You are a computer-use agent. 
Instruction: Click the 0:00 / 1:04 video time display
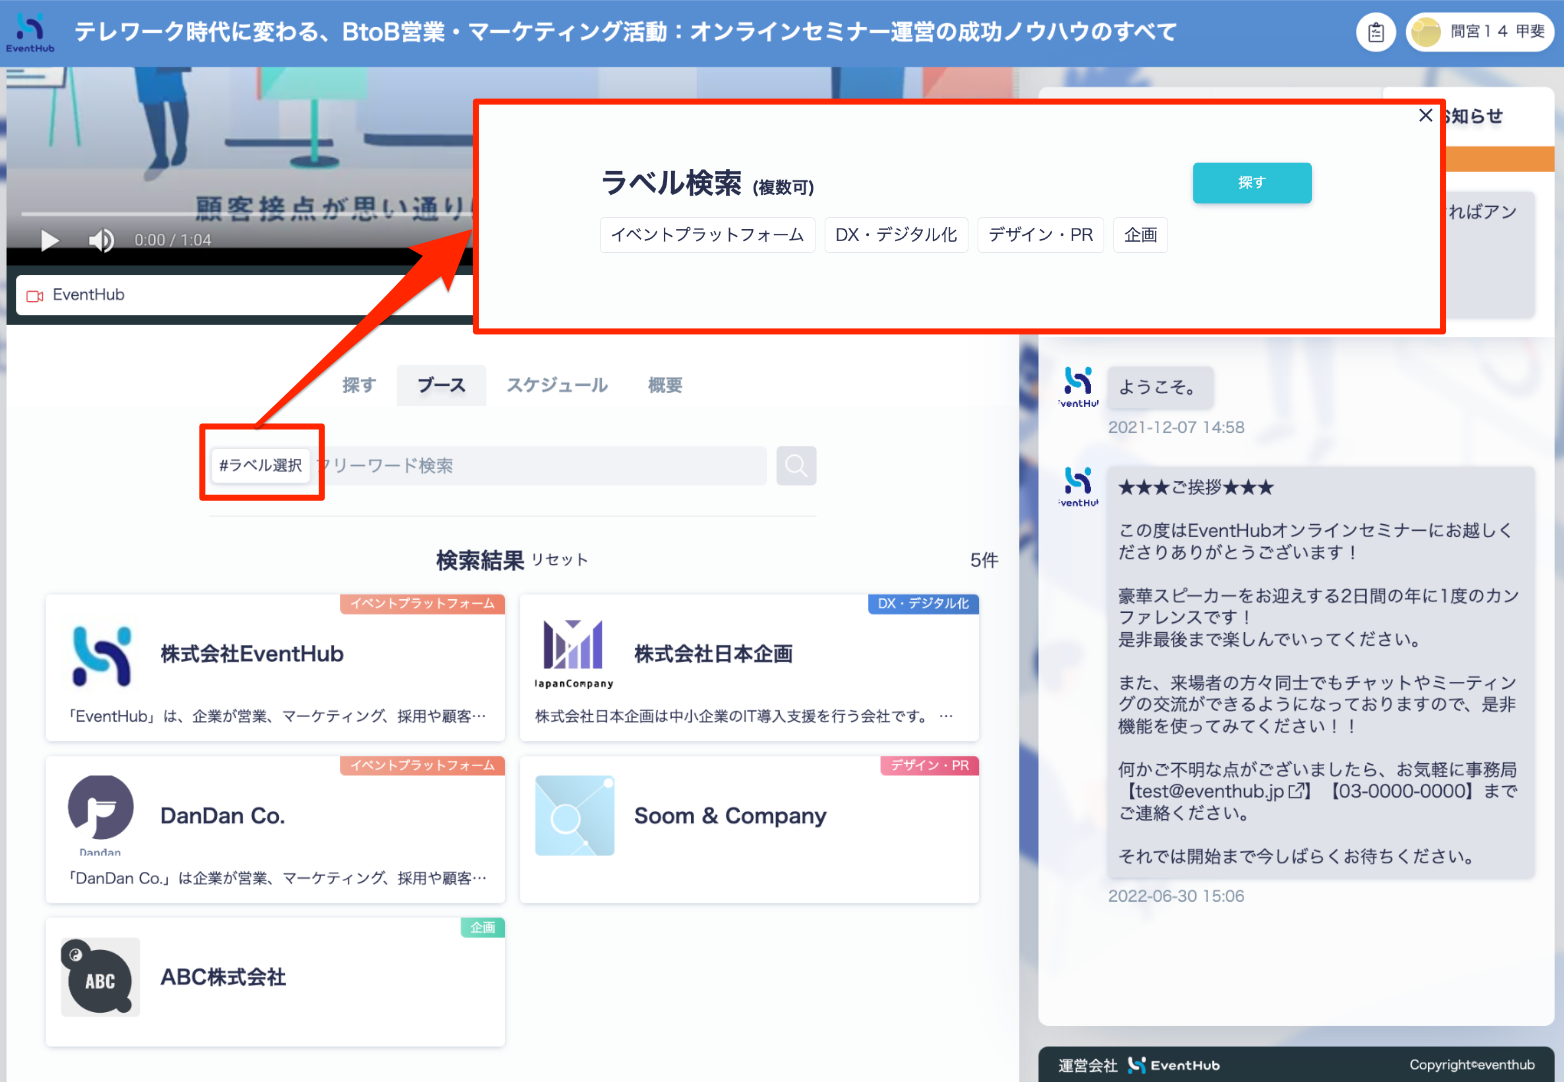[173, 240]
